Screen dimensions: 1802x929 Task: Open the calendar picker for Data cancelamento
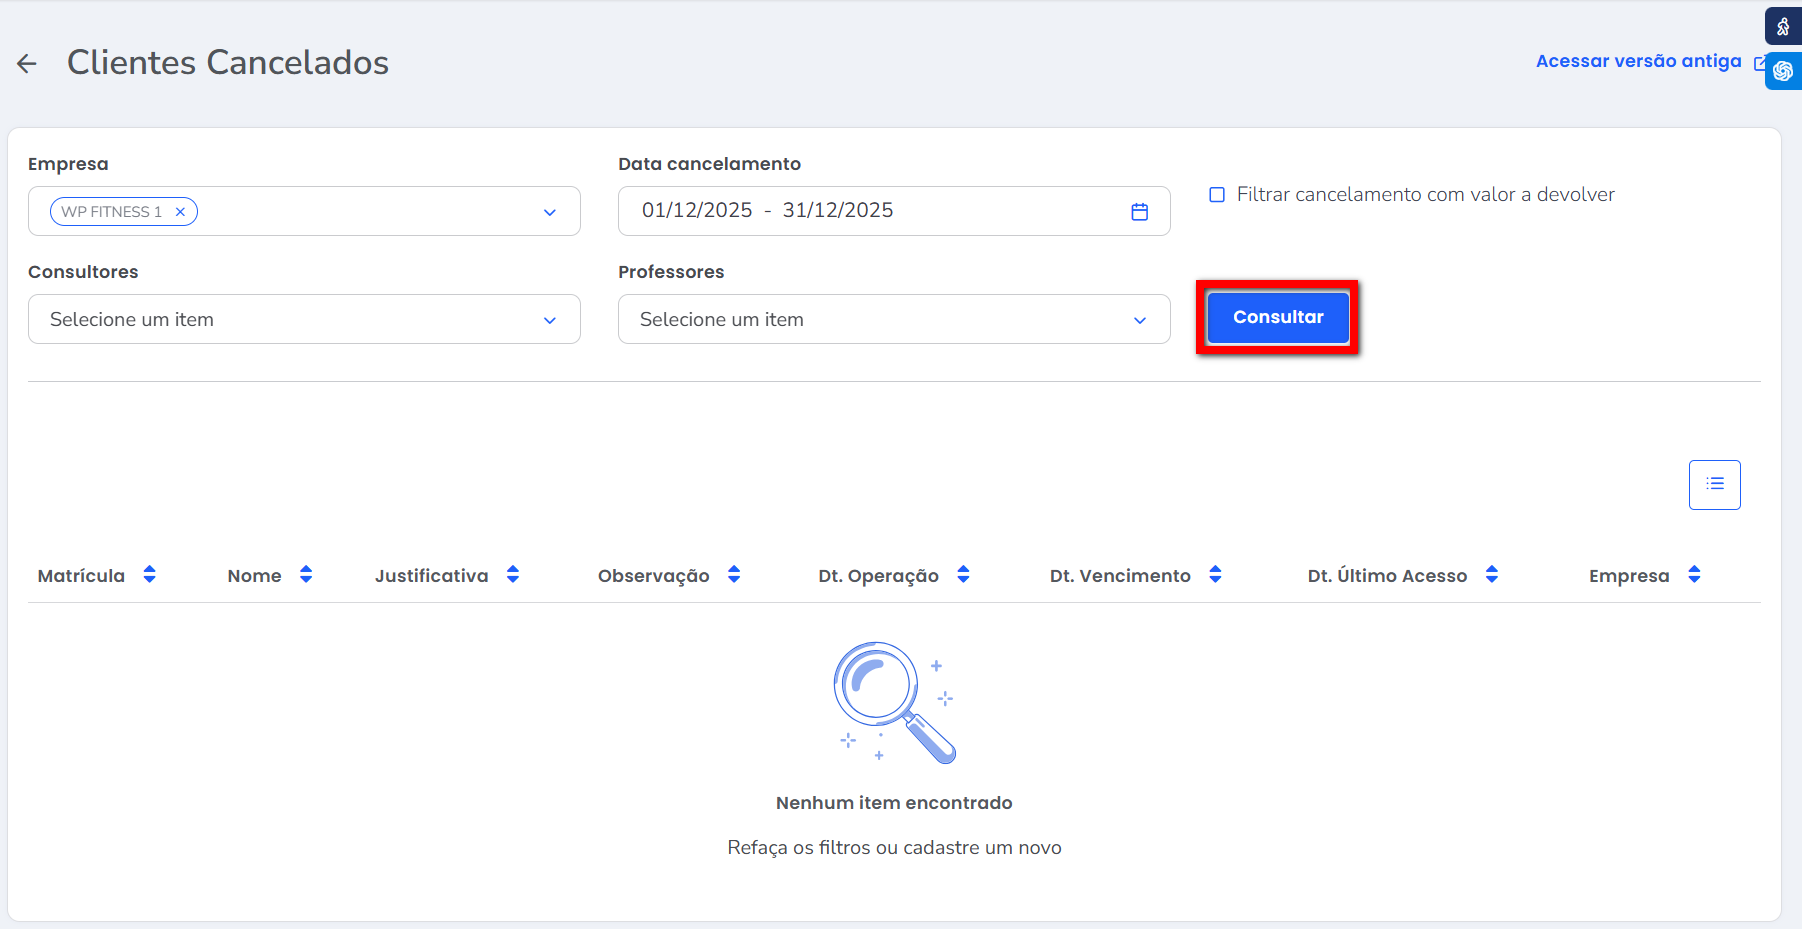click(x=1139, y=212)
